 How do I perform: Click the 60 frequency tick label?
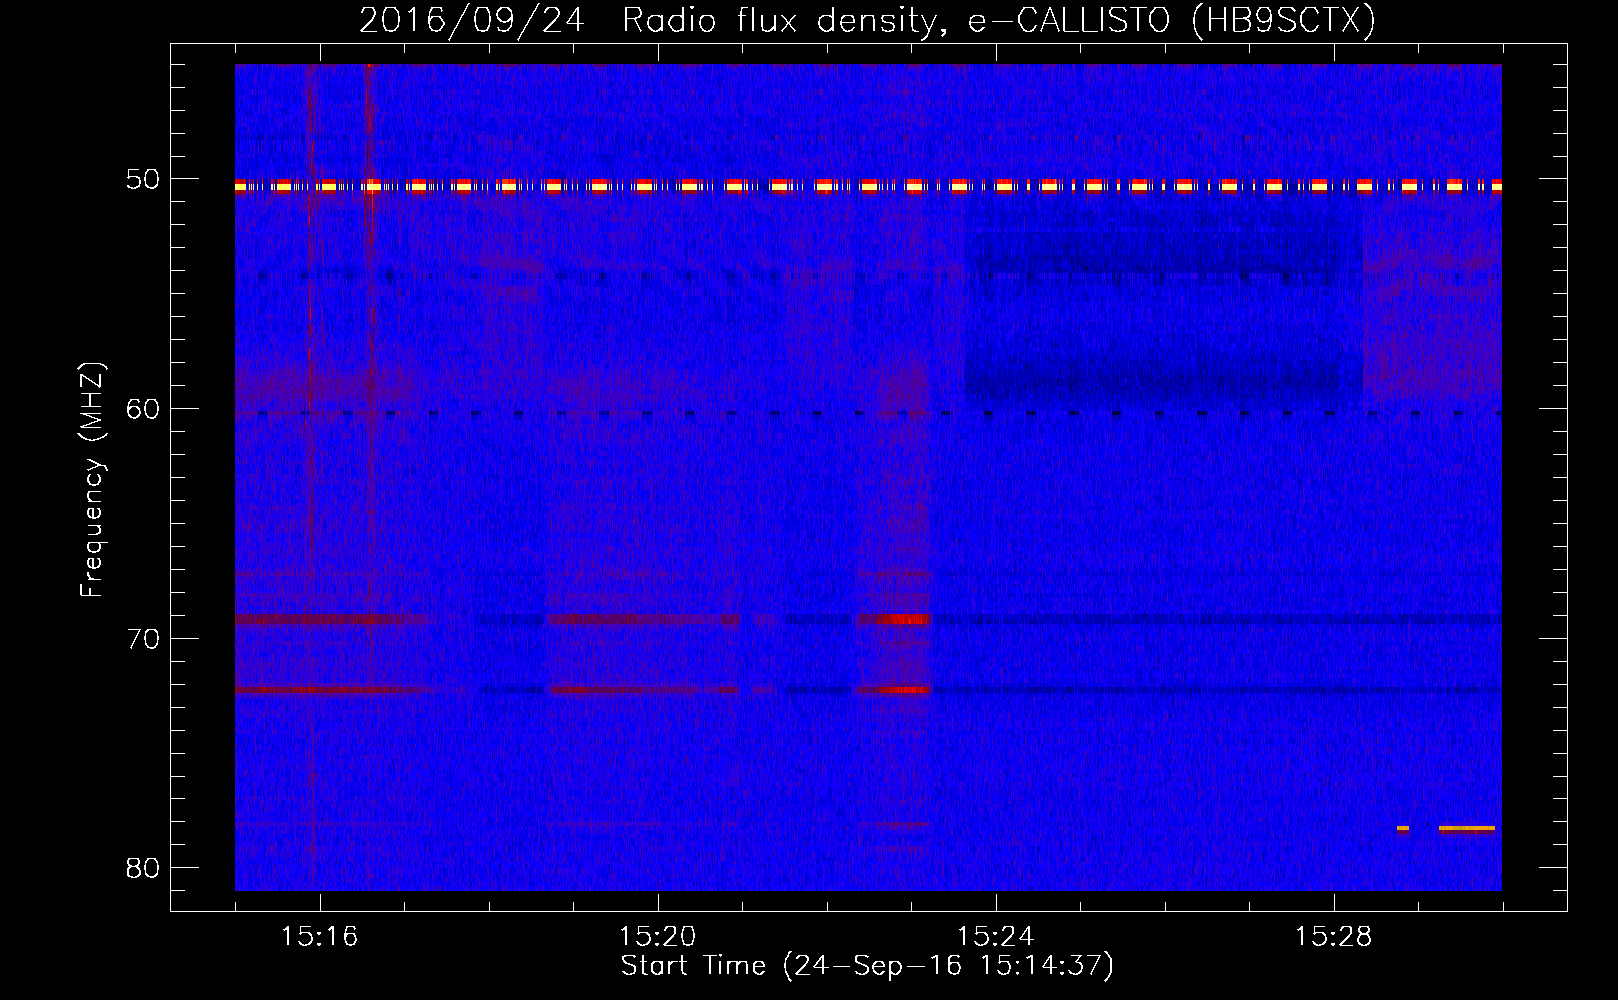click(143, 408)
